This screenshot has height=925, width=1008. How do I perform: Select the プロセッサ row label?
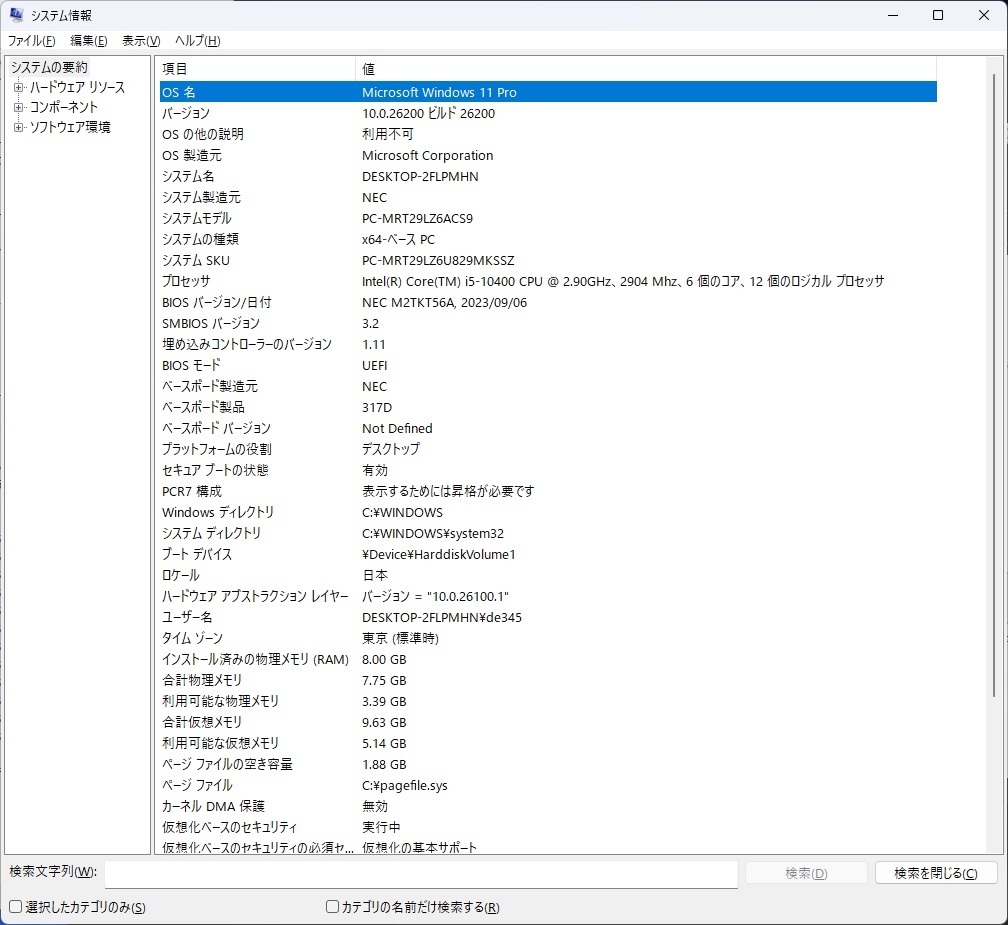186,282
